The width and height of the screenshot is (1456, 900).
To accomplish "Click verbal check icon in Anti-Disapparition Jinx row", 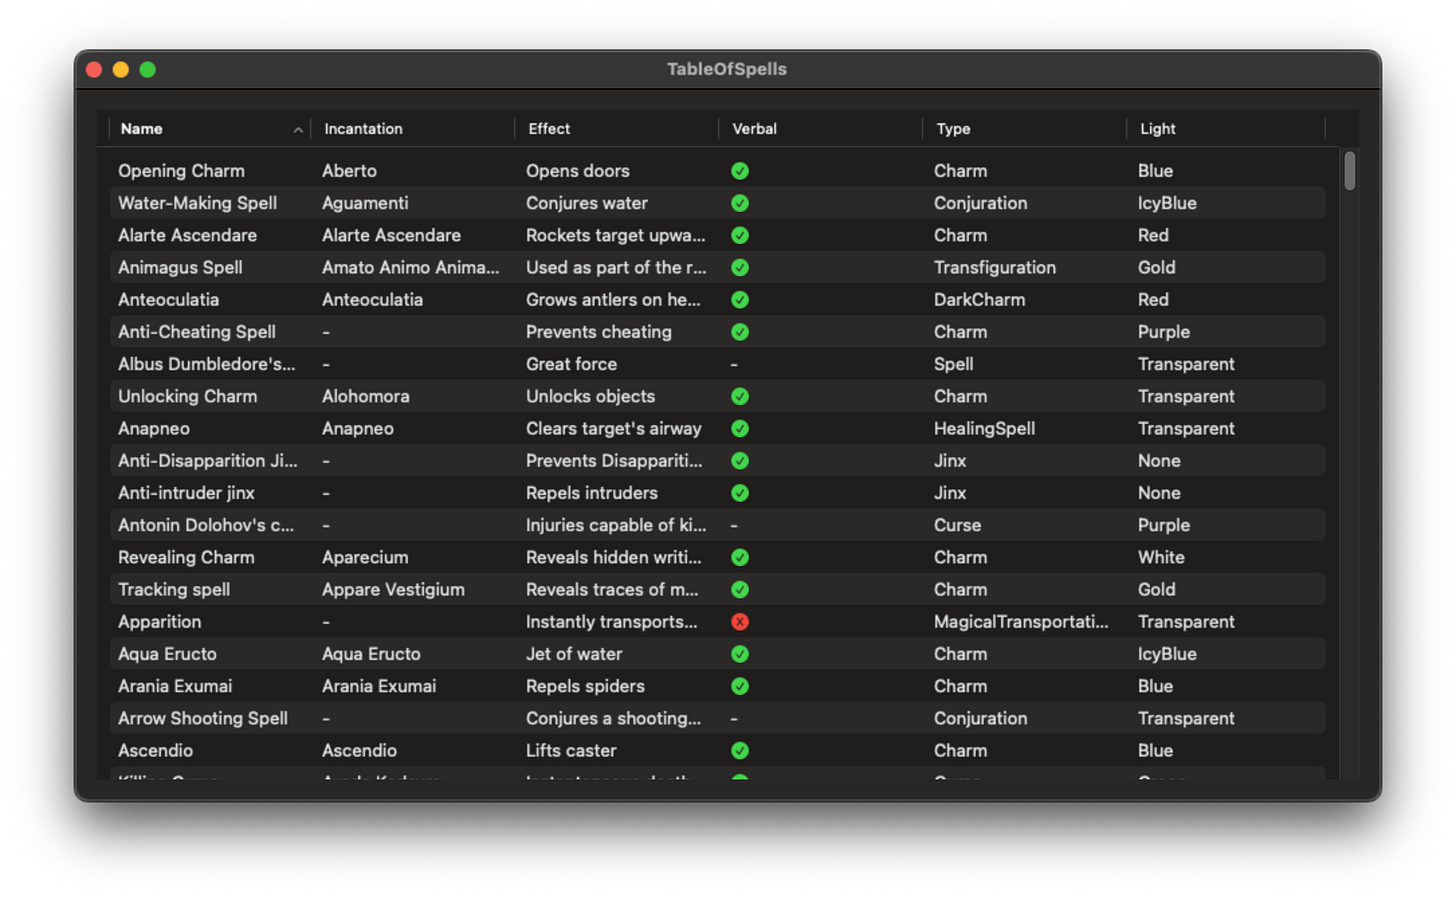I will click(x=740, y=461).
